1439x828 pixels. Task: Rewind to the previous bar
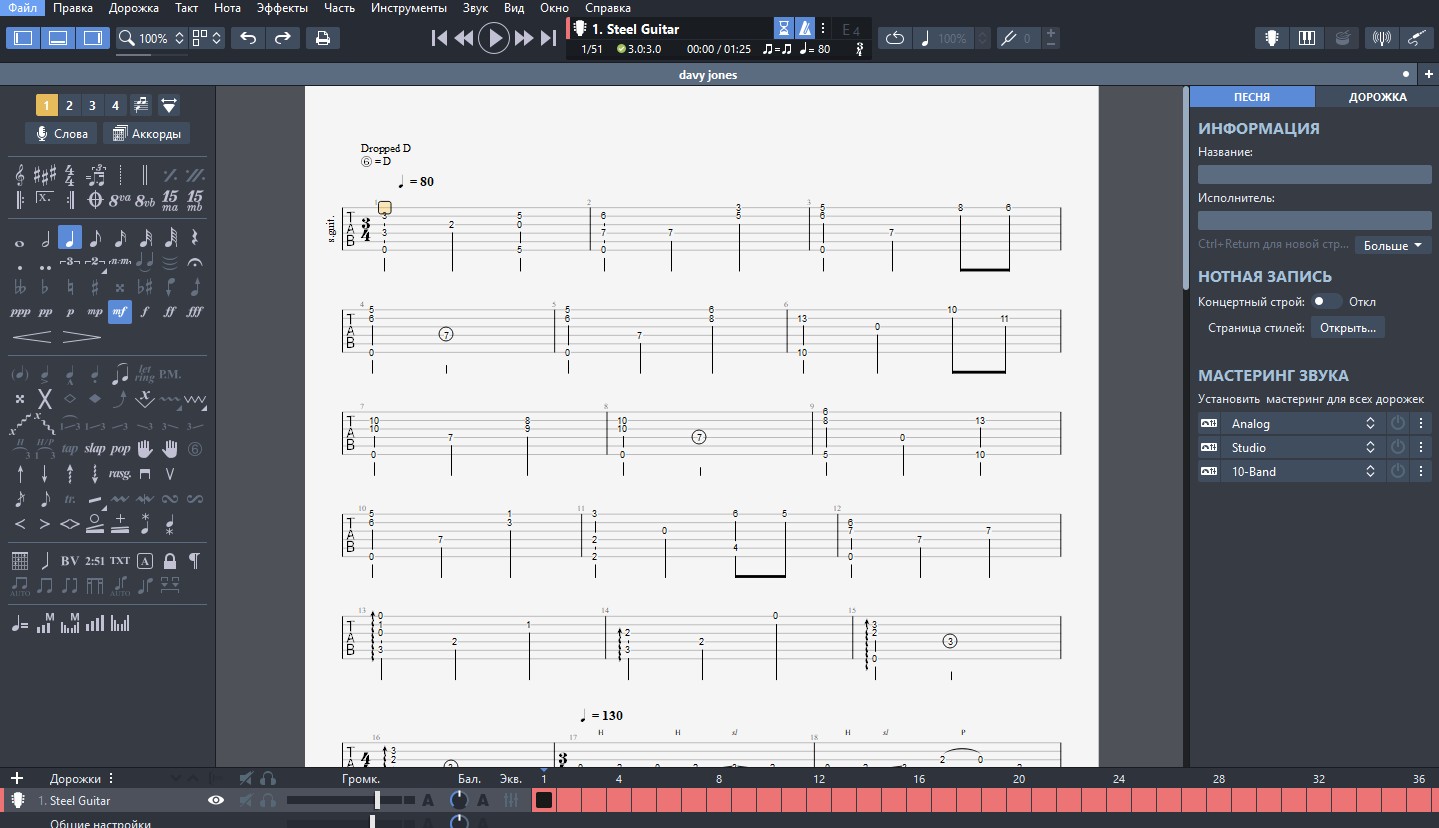click(464, 38)
